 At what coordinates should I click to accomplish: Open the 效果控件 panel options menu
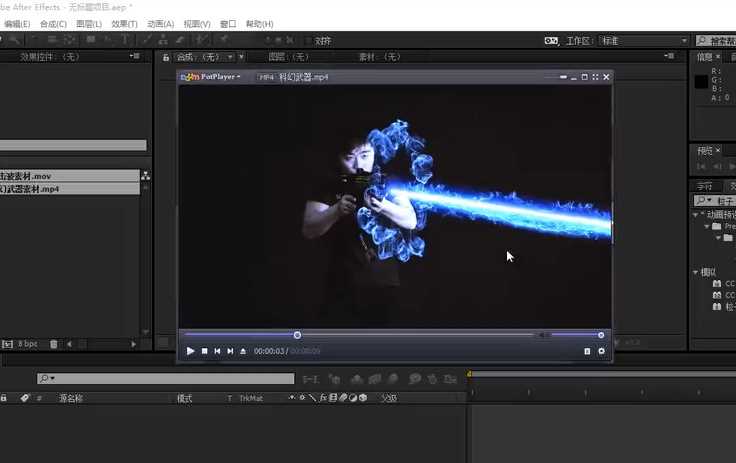135,56
